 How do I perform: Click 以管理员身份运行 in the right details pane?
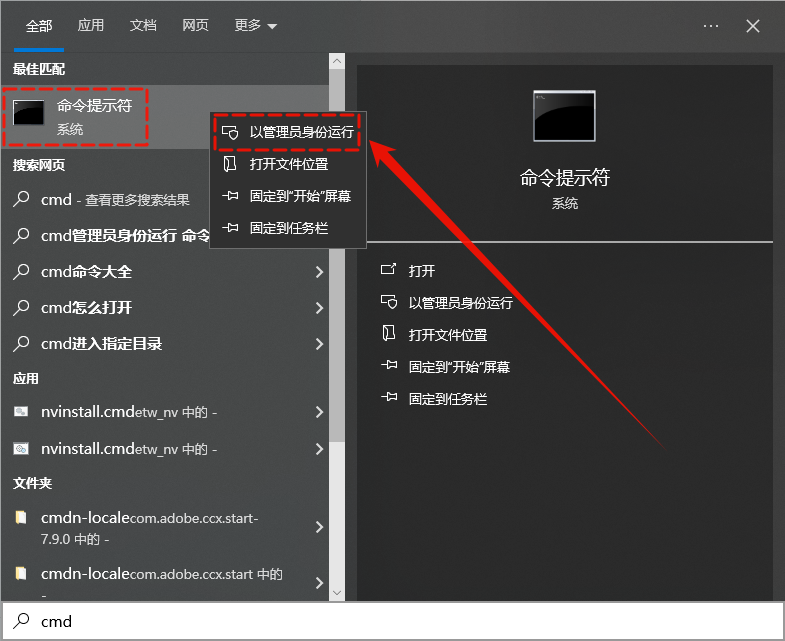coord(461,303)
